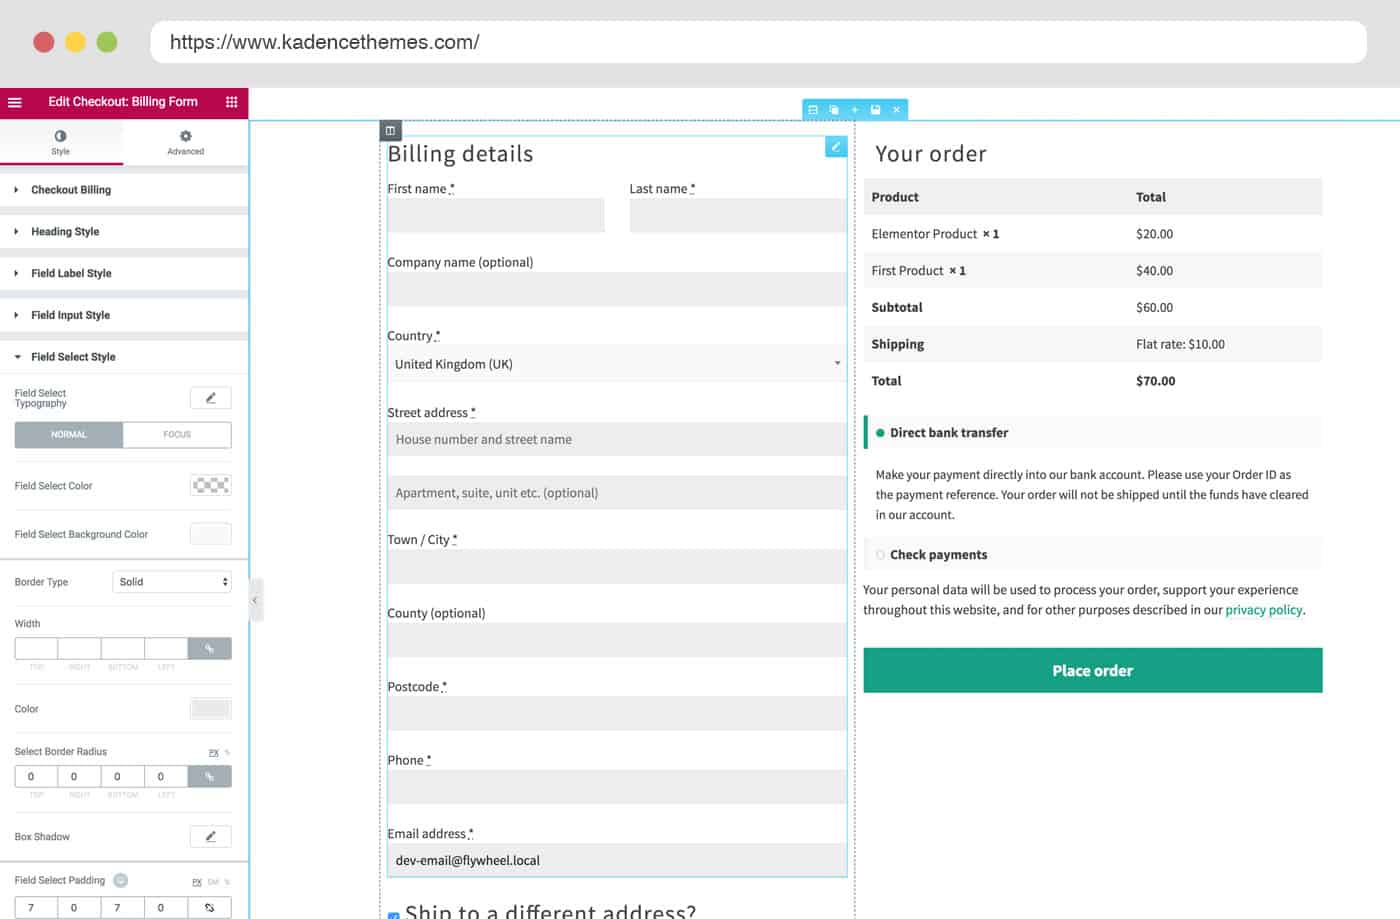
Task: Open the privacy policy link
Action: click(1263, 610)
